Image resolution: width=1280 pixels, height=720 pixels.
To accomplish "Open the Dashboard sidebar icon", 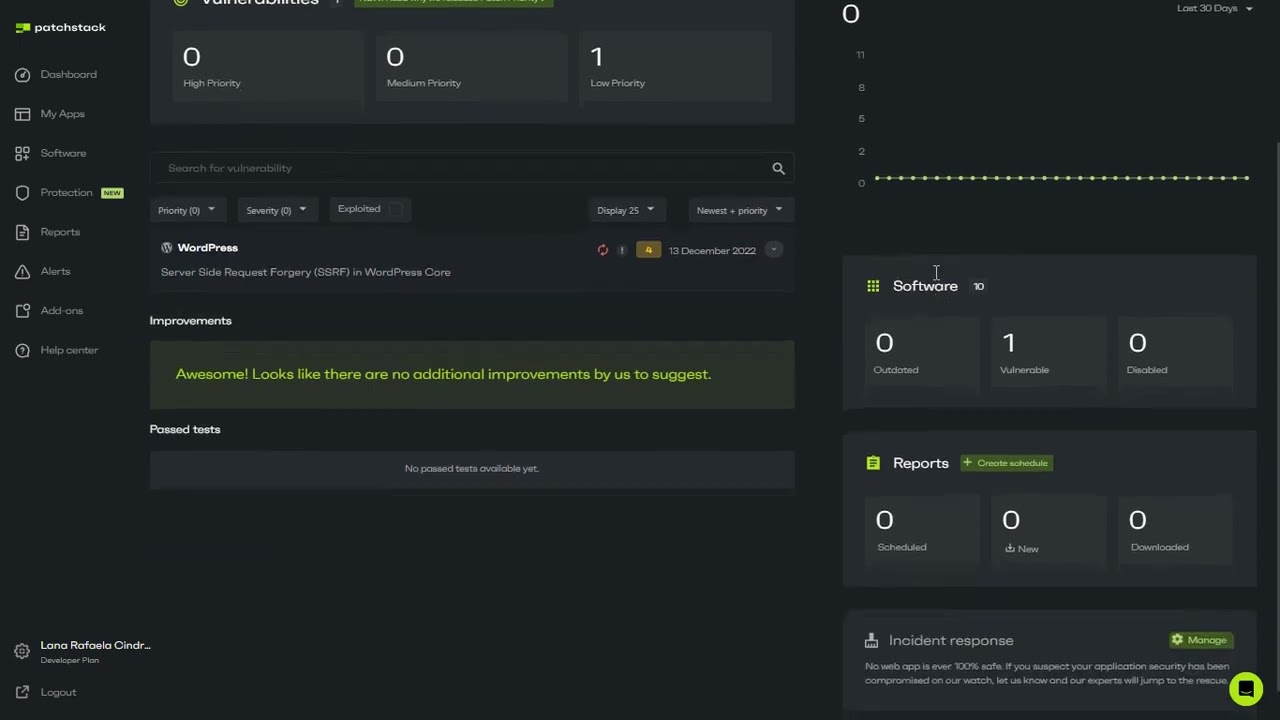I will pyautogui.click(x=22, y=75).
